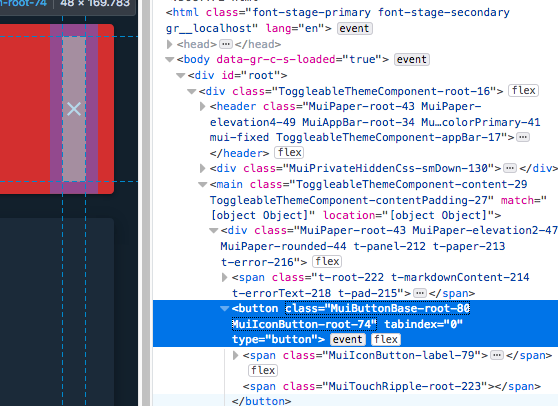Viewport: 558px width, 406px height.
Task: Click class attribute value MuiButtonBase-root-80
Action: (400, 308)
